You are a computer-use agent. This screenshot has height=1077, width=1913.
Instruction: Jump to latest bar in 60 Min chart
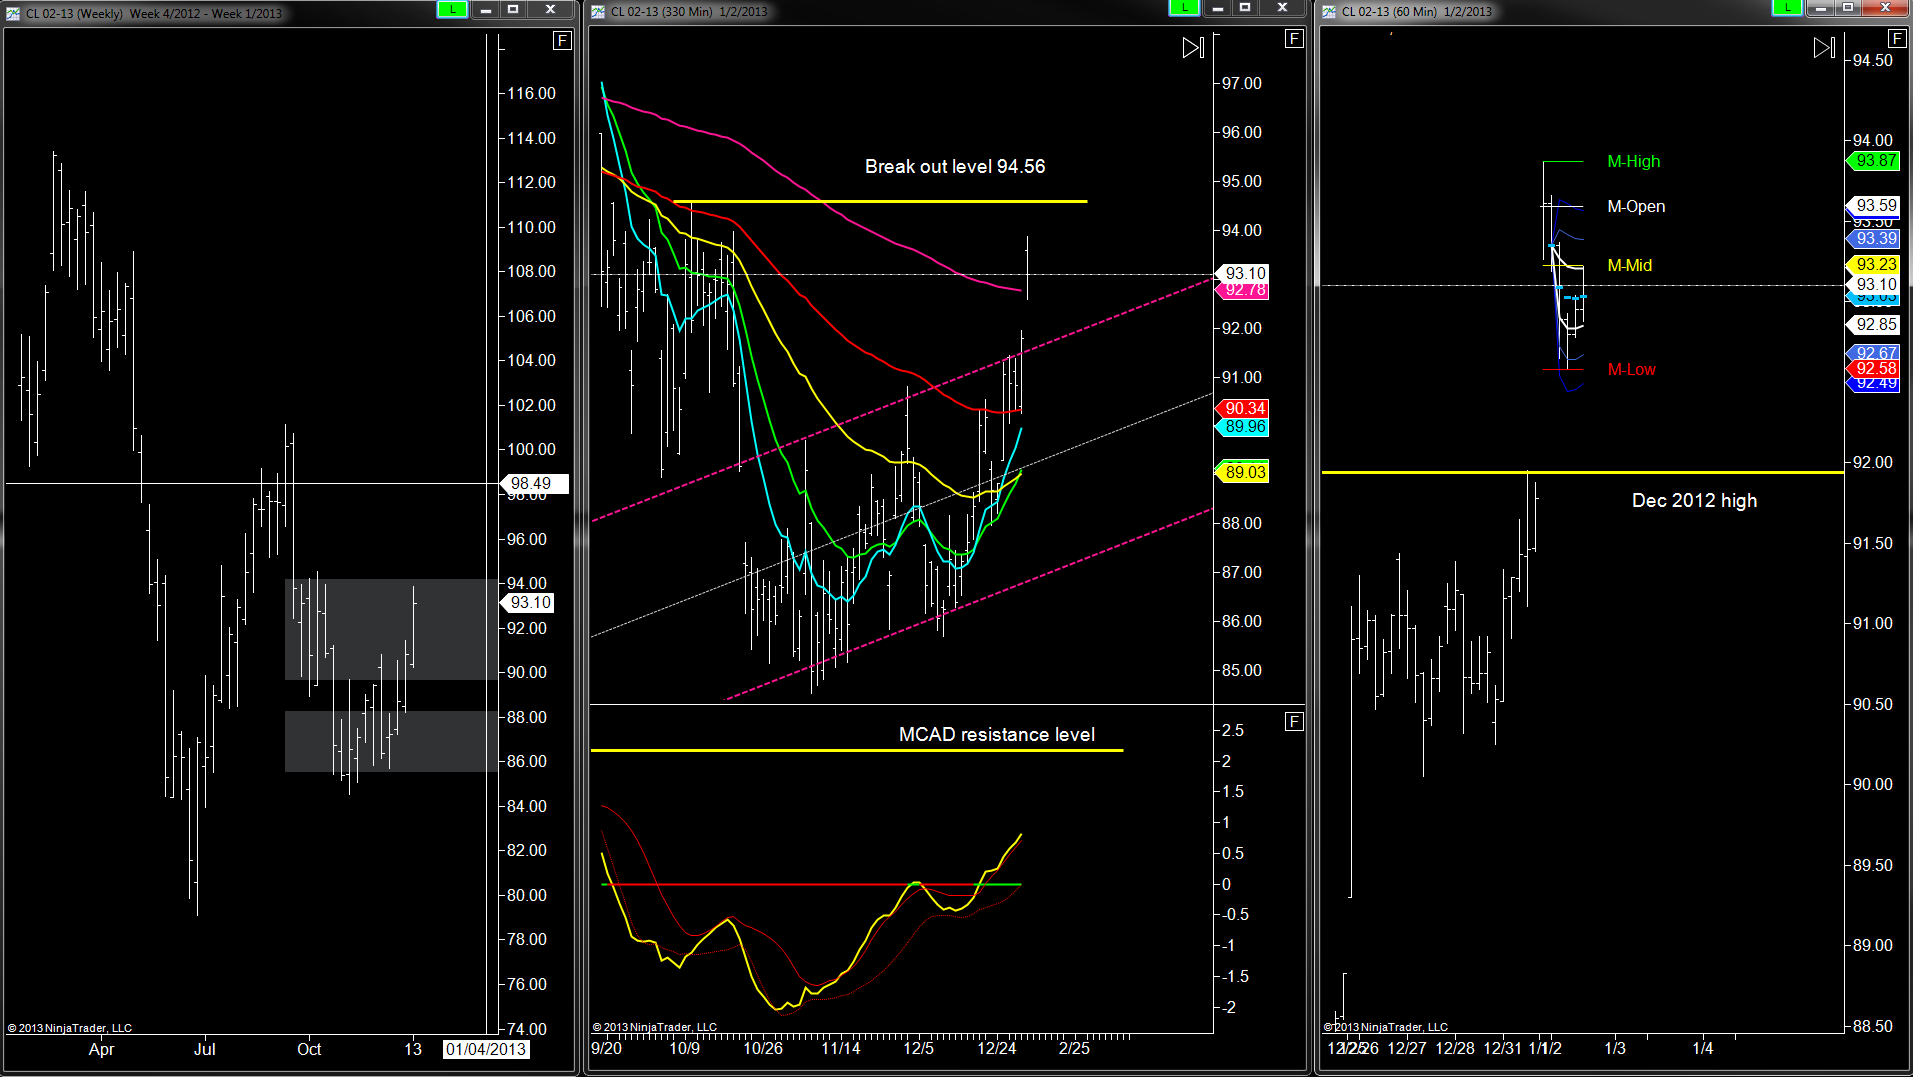pos(1824,48)
